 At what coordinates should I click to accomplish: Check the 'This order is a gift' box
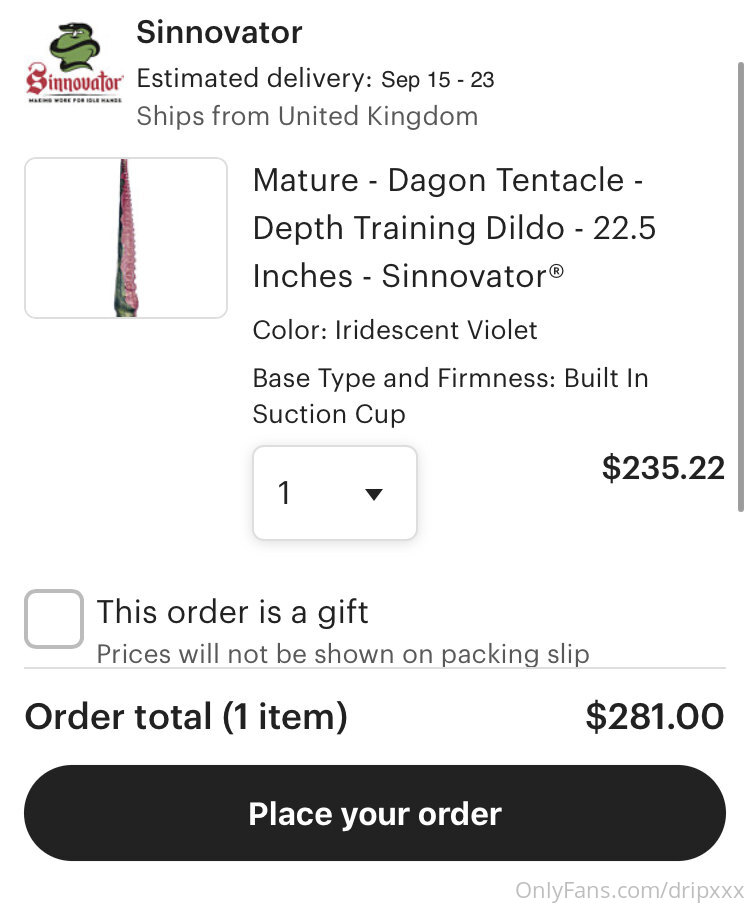54,619
